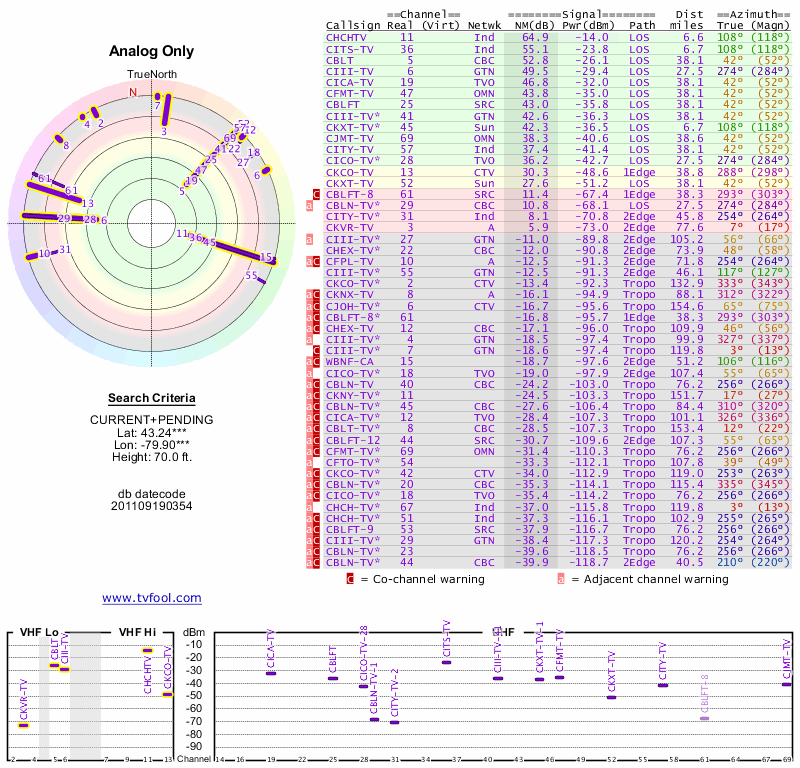The image size is (800, 768).
Task: Click the Search Criteria heading
Action: point(147,398)
